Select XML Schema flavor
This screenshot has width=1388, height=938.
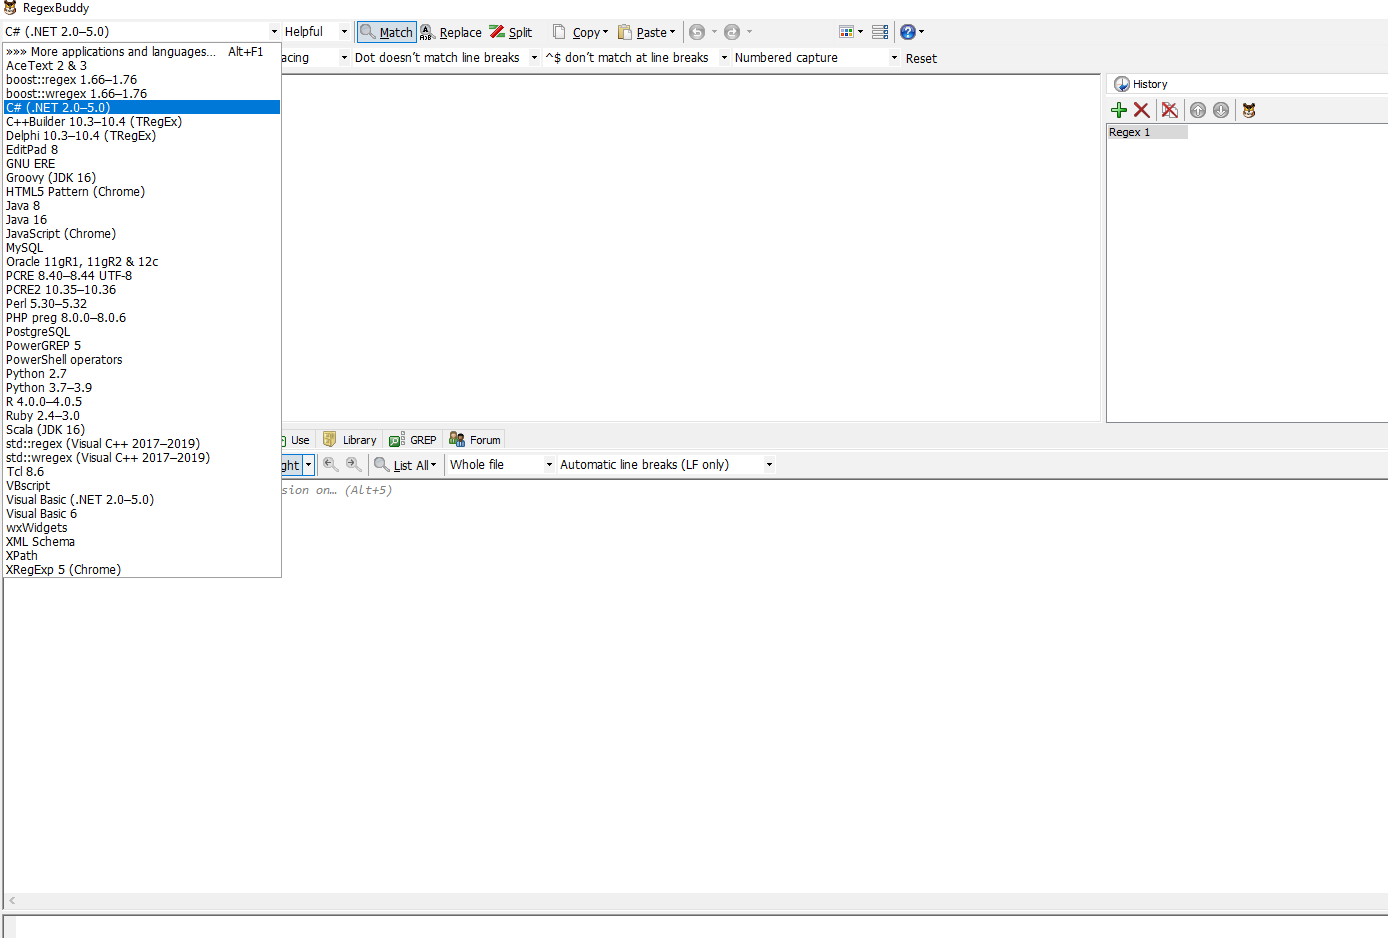pos(142,542)
